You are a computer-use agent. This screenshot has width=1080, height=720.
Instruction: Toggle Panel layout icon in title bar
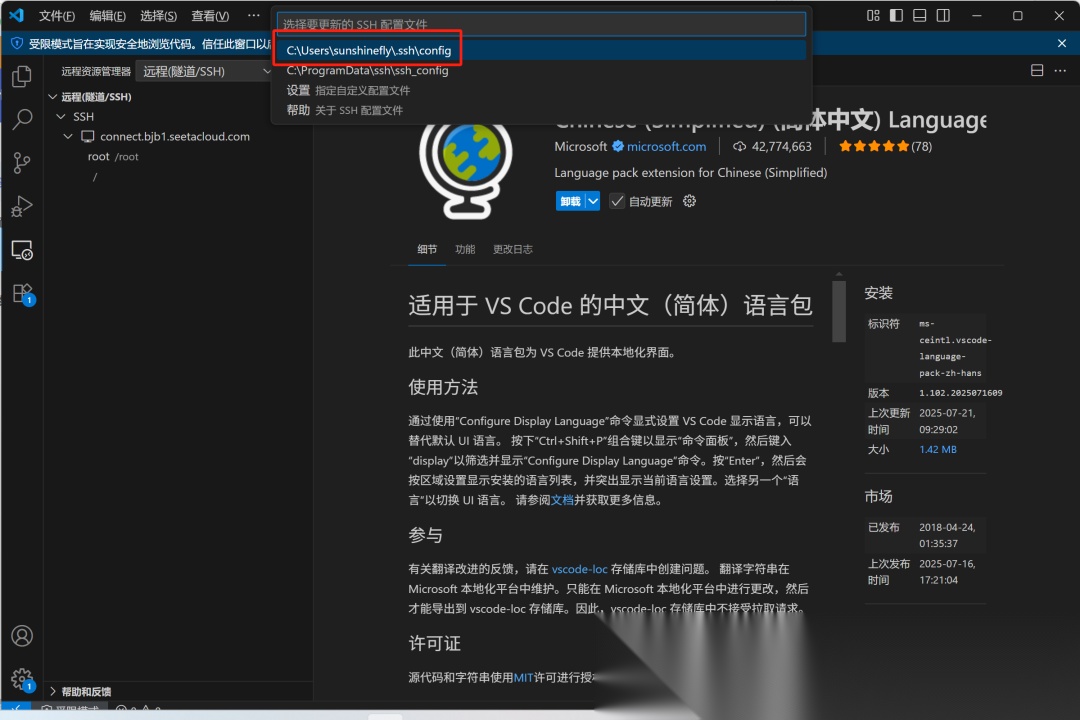tap(920, 15)
